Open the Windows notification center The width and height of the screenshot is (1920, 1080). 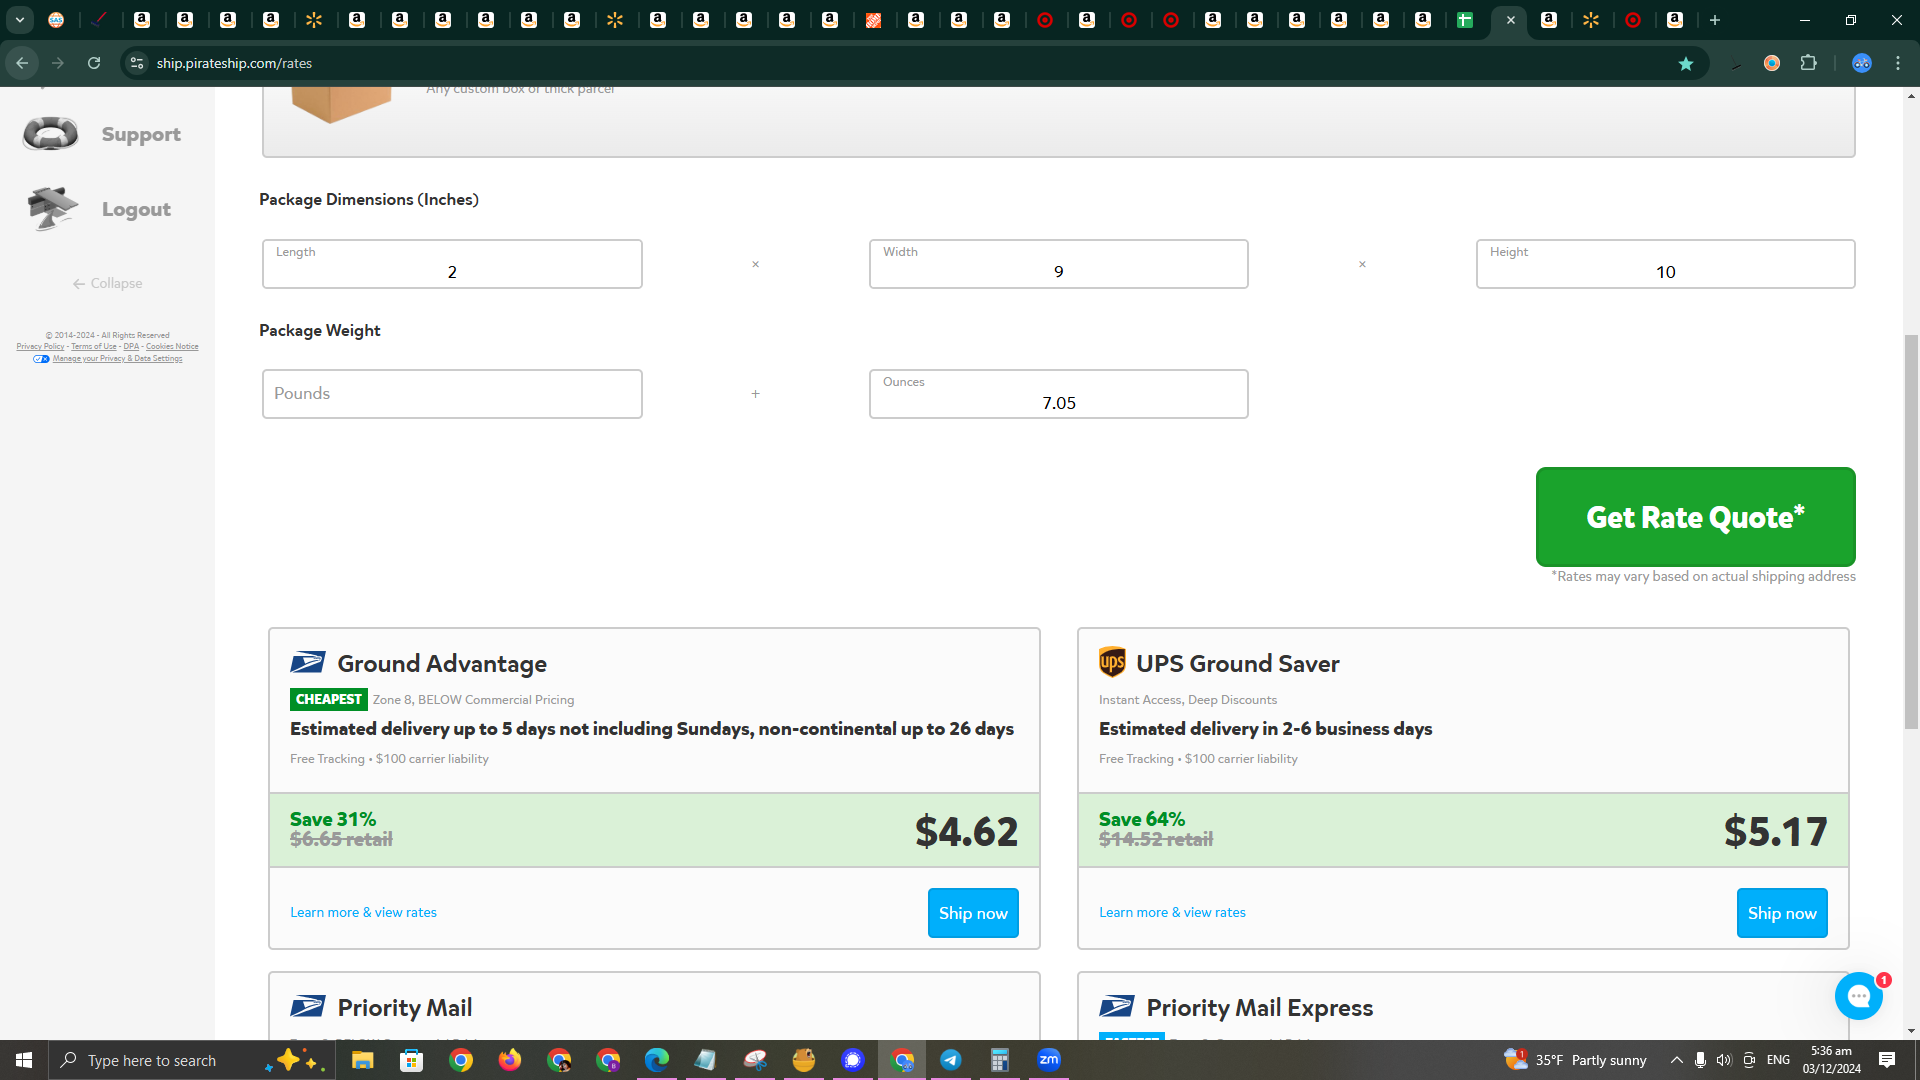1887,1060
